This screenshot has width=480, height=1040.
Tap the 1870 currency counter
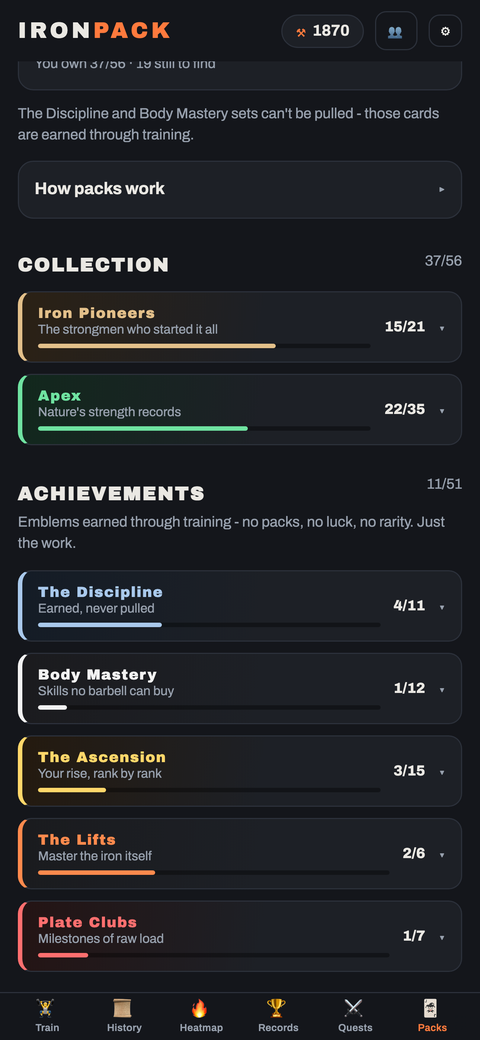click(x=323, y=31)
